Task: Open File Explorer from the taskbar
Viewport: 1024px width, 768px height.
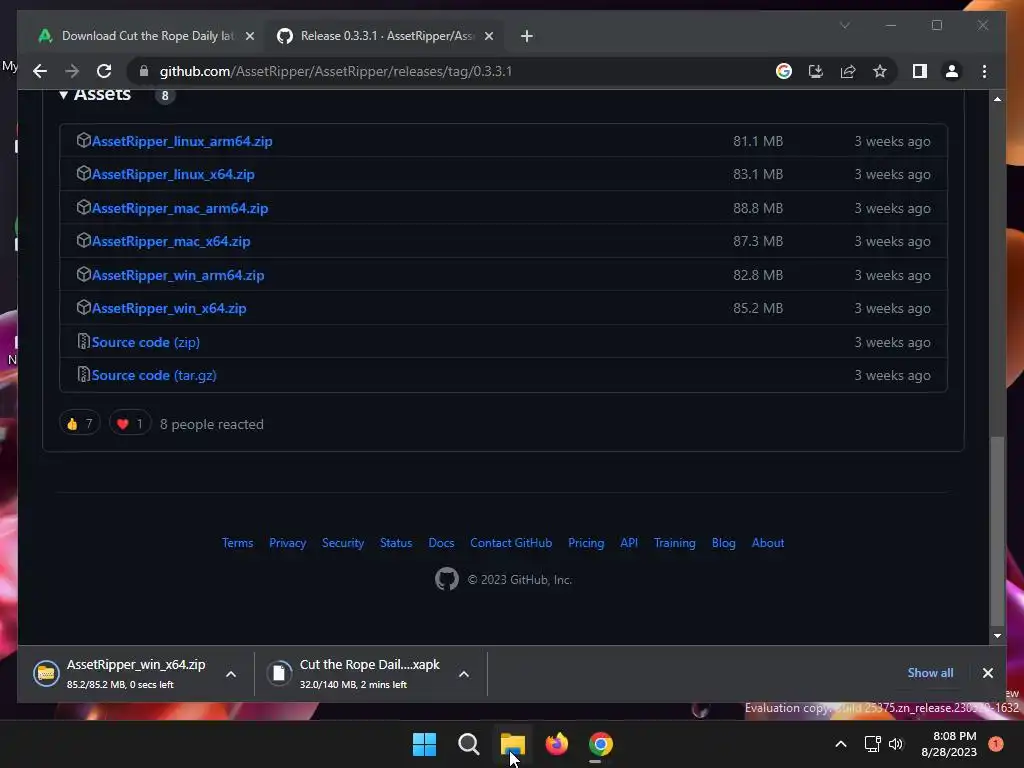Action: tap(513, 744)
